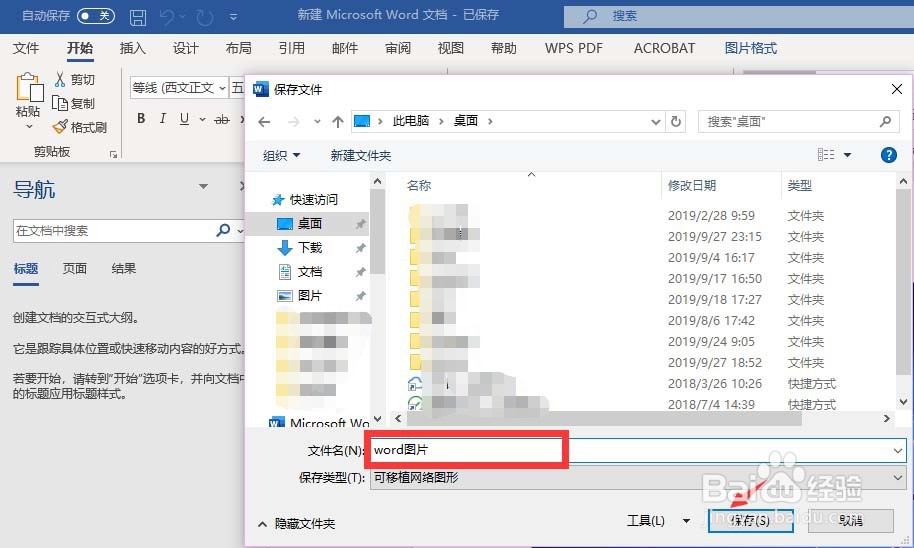
Task: Click the Forward arrow in save dialog
Action: coord(293,121)
